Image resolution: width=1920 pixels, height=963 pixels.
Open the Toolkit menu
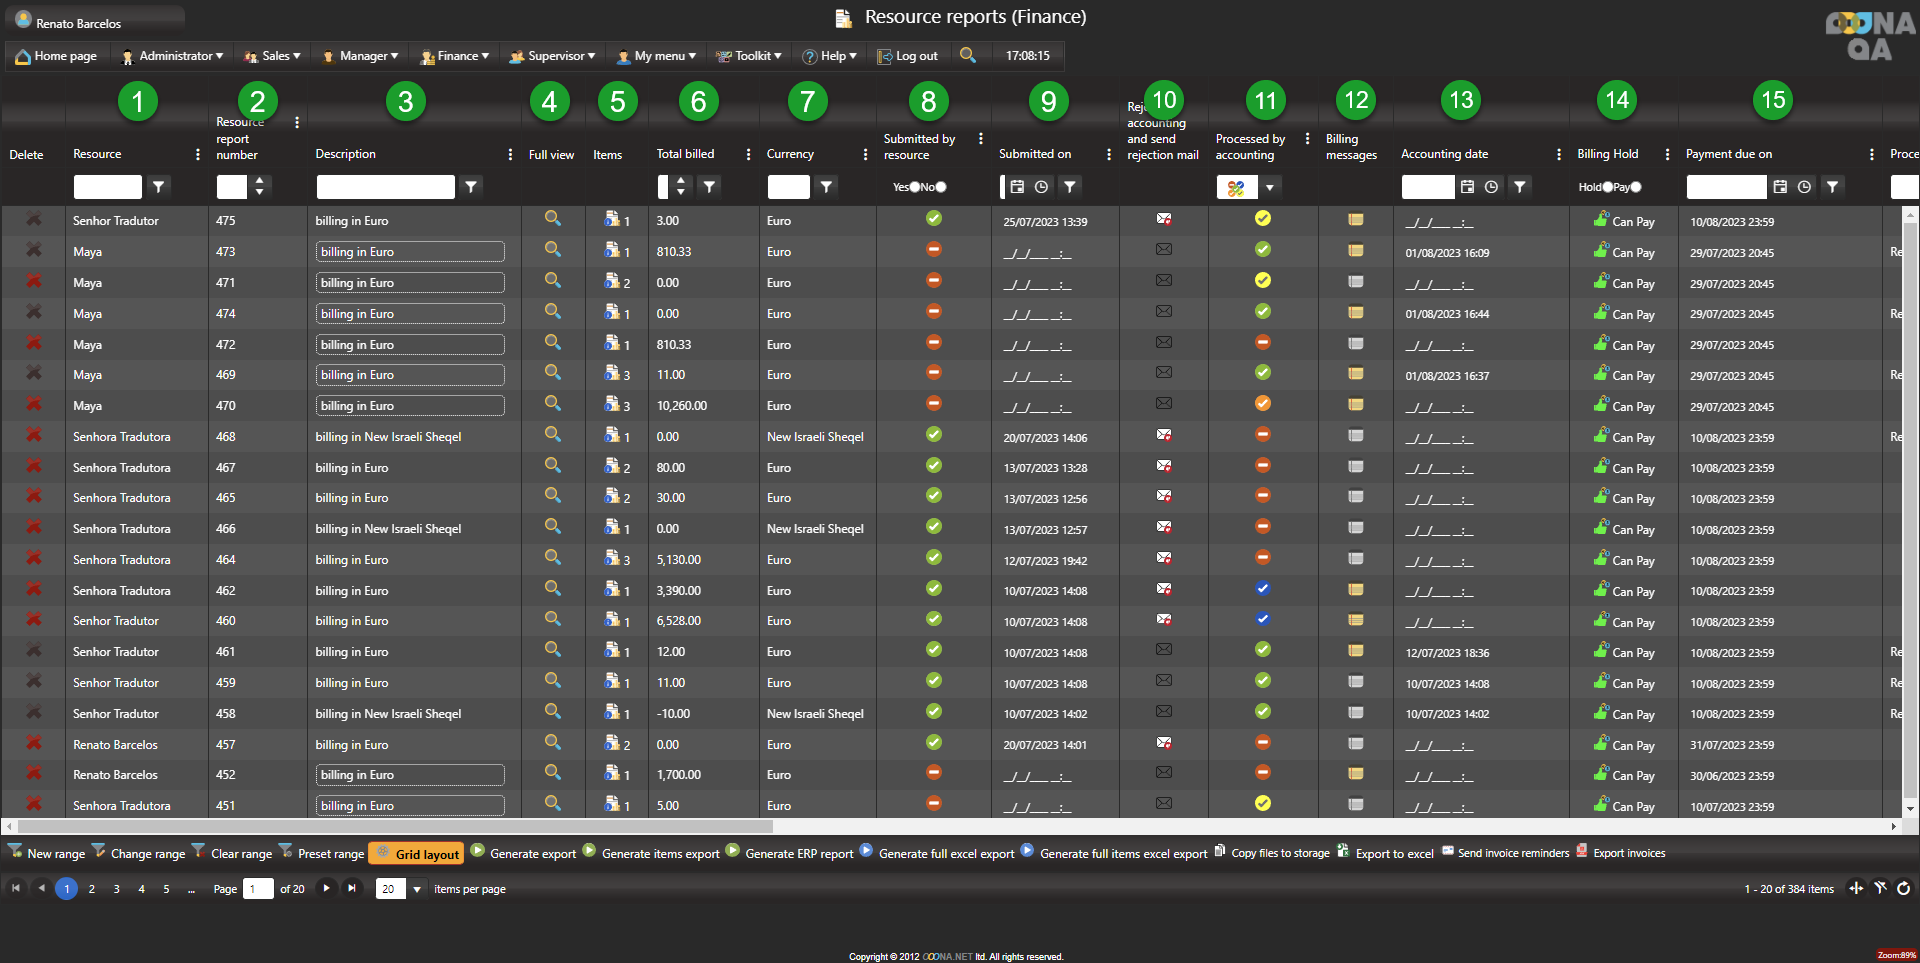point(750,56)
